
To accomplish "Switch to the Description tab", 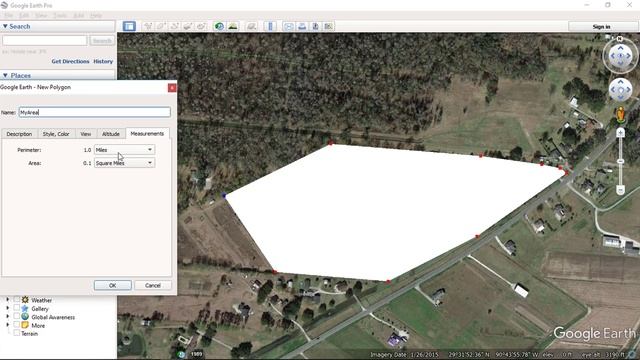I will (19, 134).
